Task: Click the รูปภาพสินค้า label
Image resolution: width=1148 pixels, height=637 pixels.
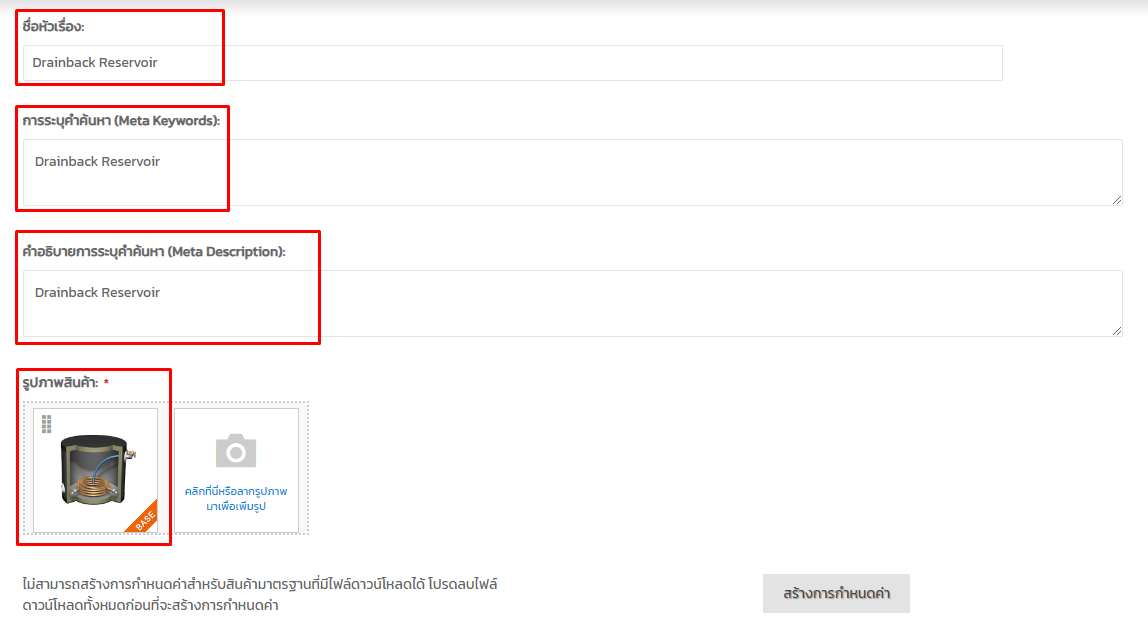Action: 59,383
